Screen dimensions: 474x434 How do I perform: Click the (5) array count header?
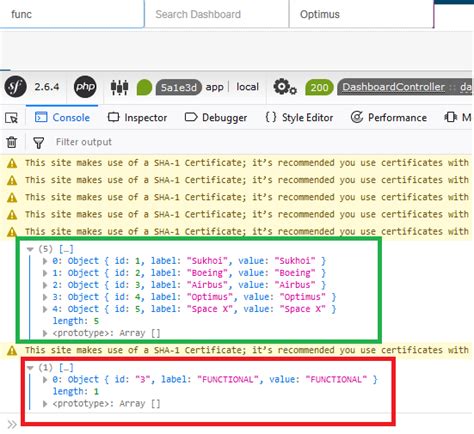[x=56, y=249]
